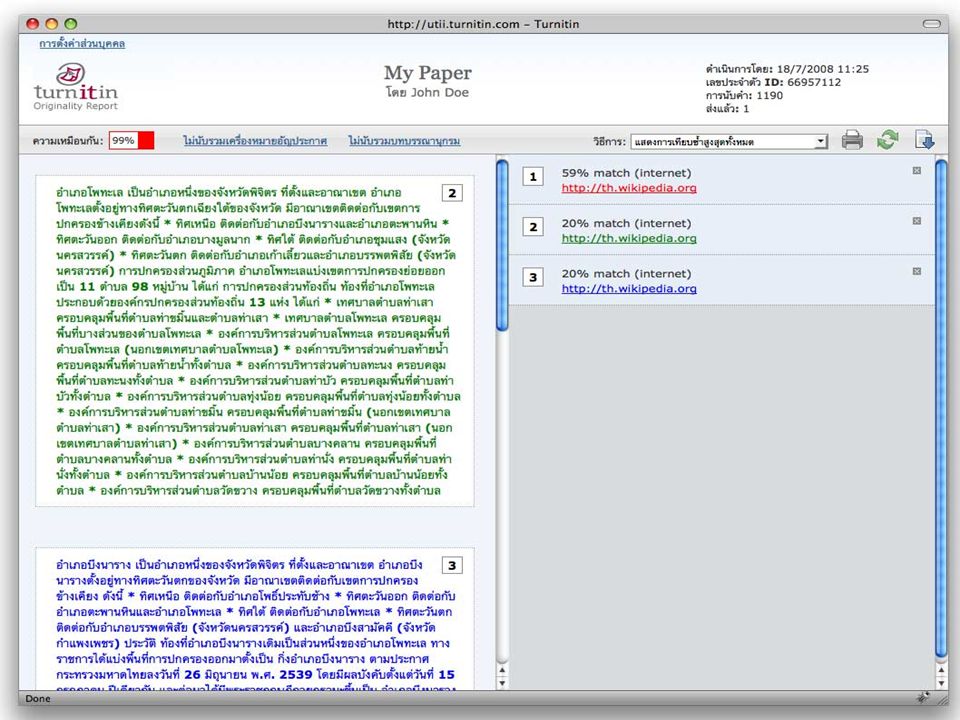Click the source number 3 box in matches list

[533, 277]
